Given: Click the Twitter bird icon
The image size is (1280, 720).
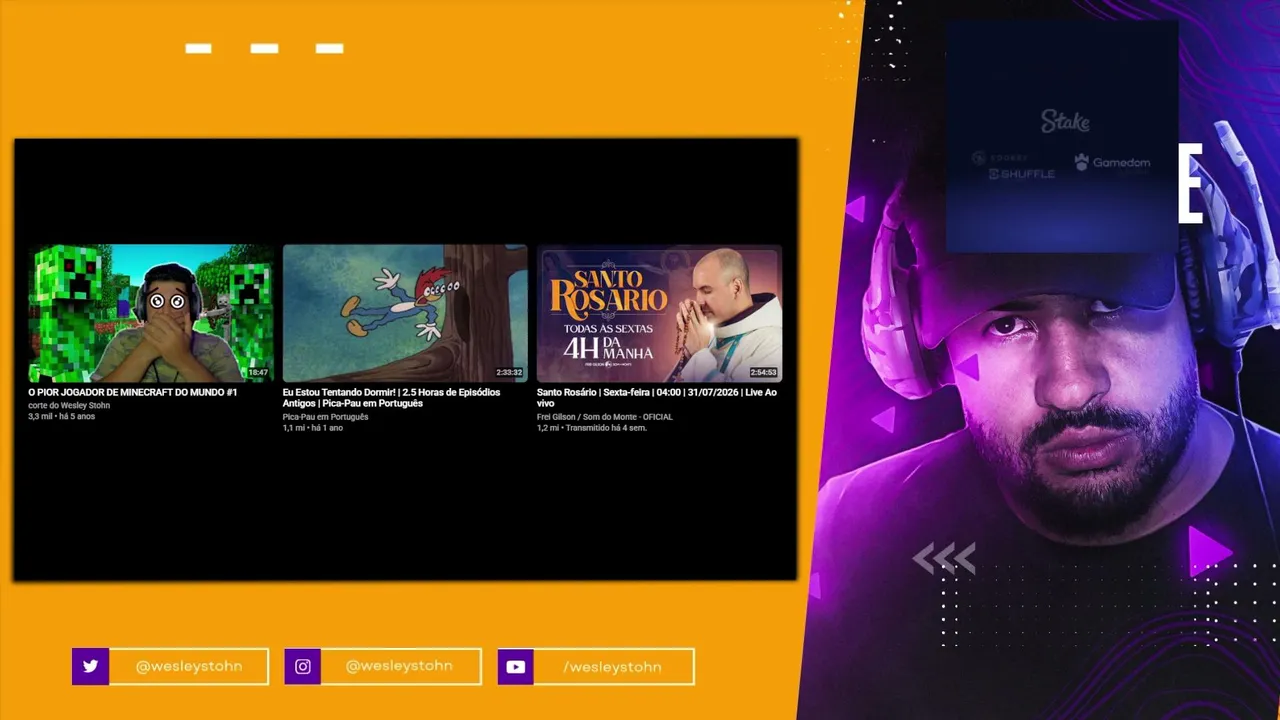Looking at the screenshot, I should pos(90,667).
